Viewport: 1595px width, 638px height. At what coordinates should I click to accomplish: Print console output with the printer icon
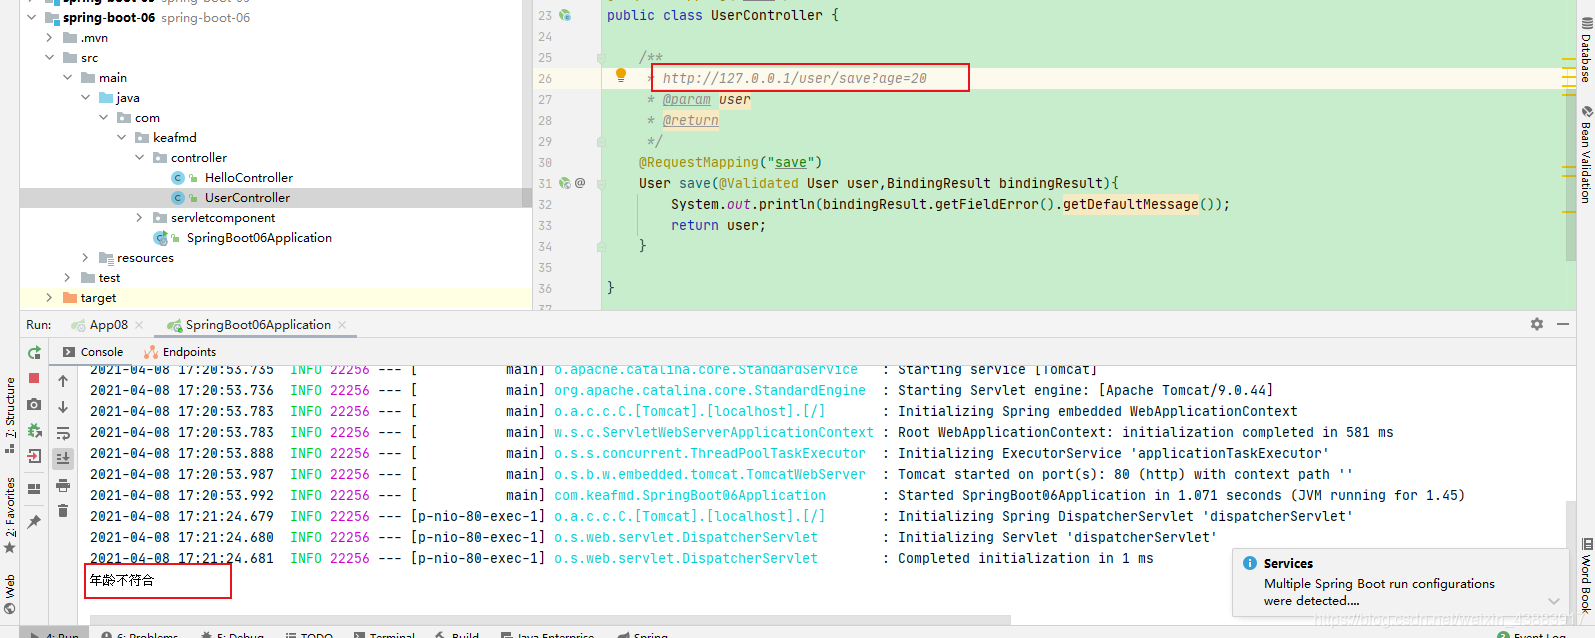63,485
